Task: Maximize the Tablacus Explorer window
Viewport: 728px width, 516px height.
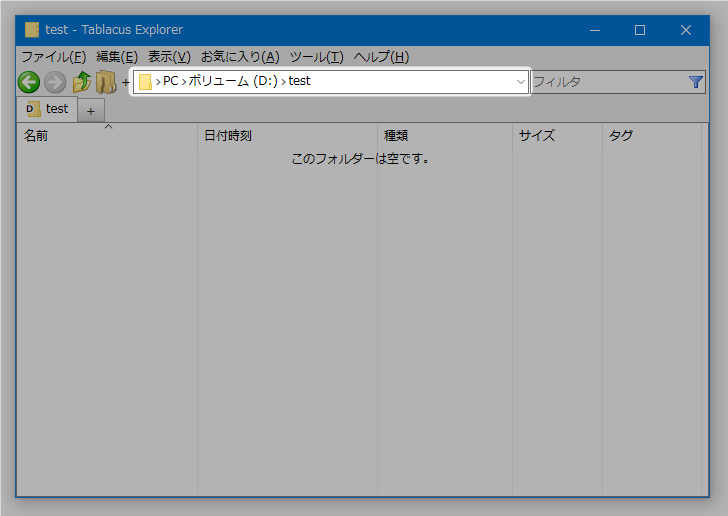Action: [x=640, y=30]
